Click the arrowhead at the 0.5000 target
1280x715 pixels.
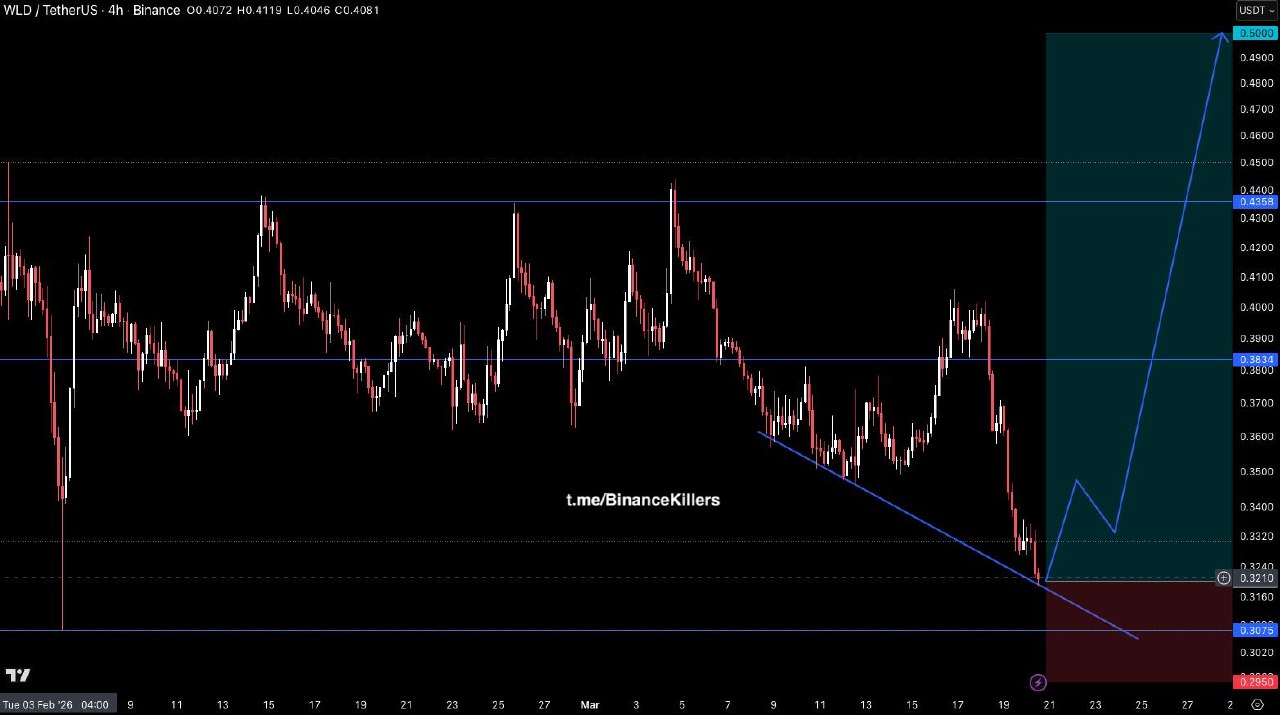(1222, 36)
